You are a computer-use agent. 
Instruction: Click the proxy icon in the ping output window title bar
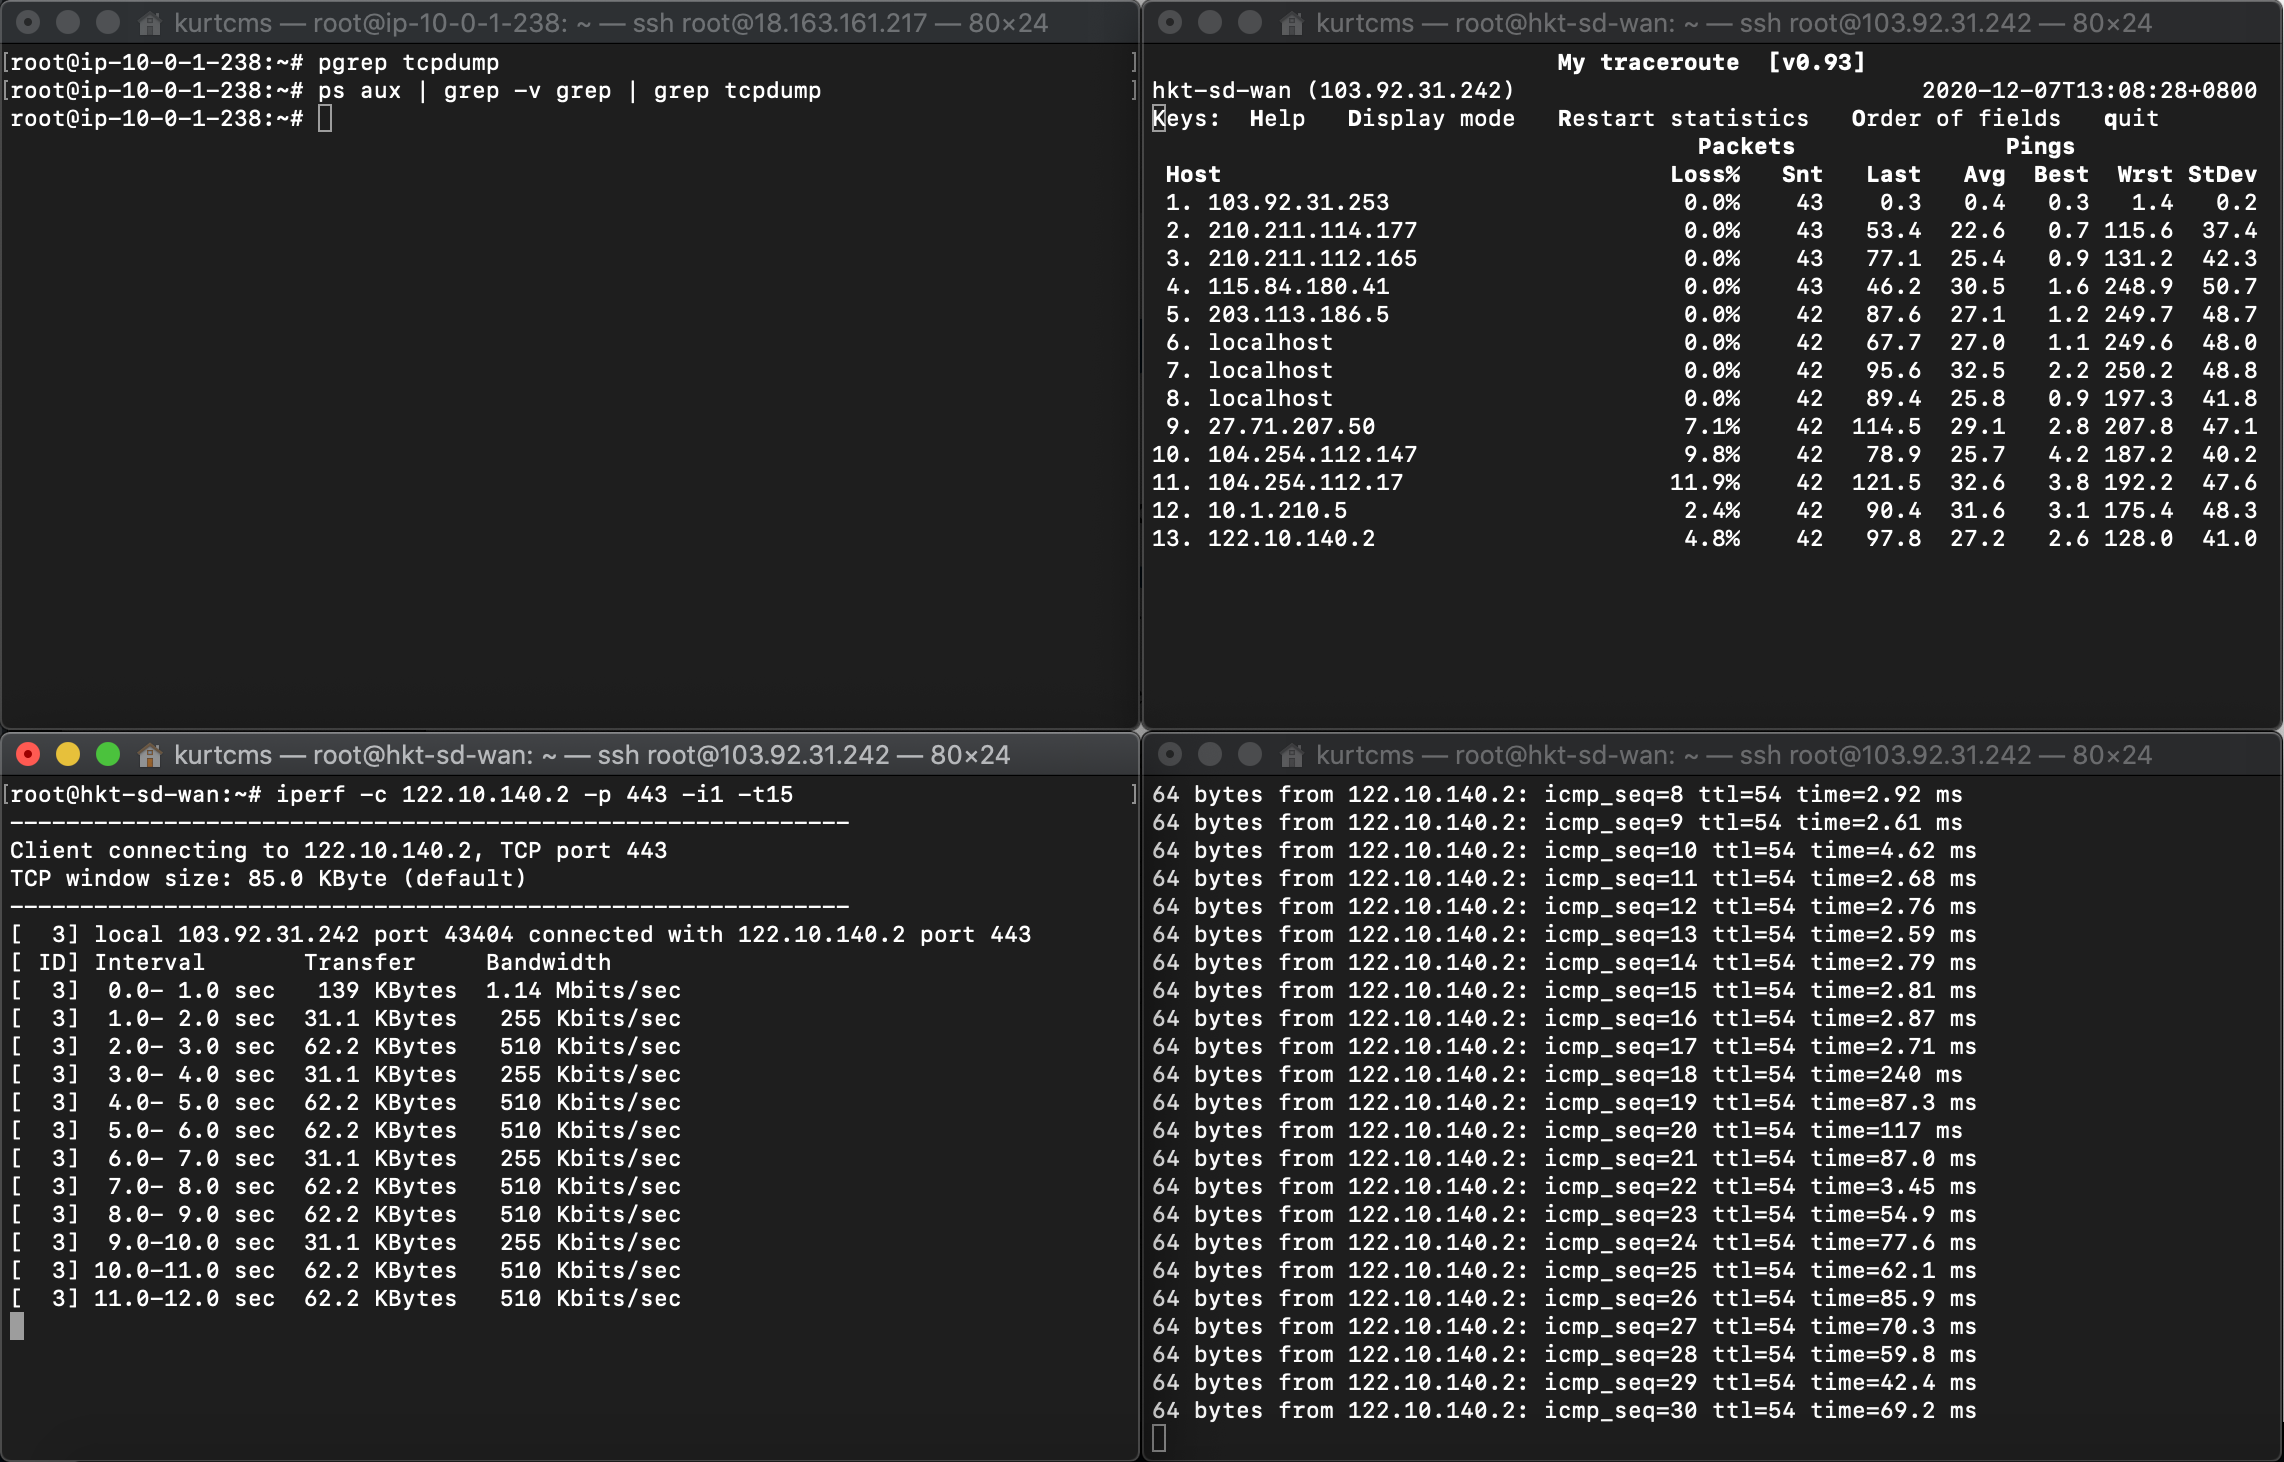tap(1290, 755)
